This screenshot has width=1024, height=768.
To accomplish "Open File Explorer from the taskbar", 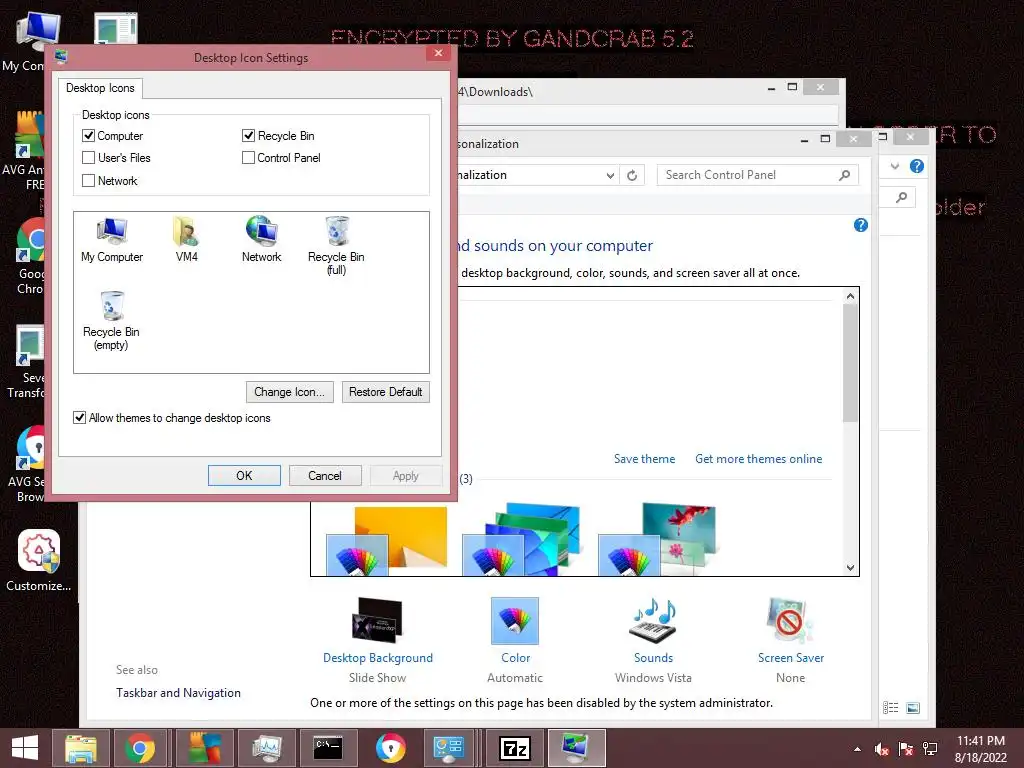I will coord(80,748).
